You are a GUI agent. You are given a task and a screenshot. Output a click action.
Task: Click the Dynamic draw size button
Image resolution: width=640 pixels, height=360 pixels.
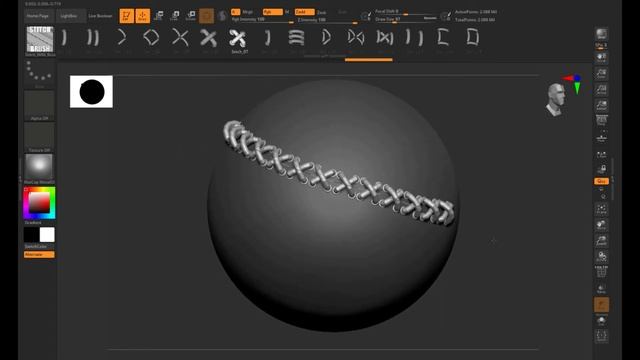(x=430, y=18)
